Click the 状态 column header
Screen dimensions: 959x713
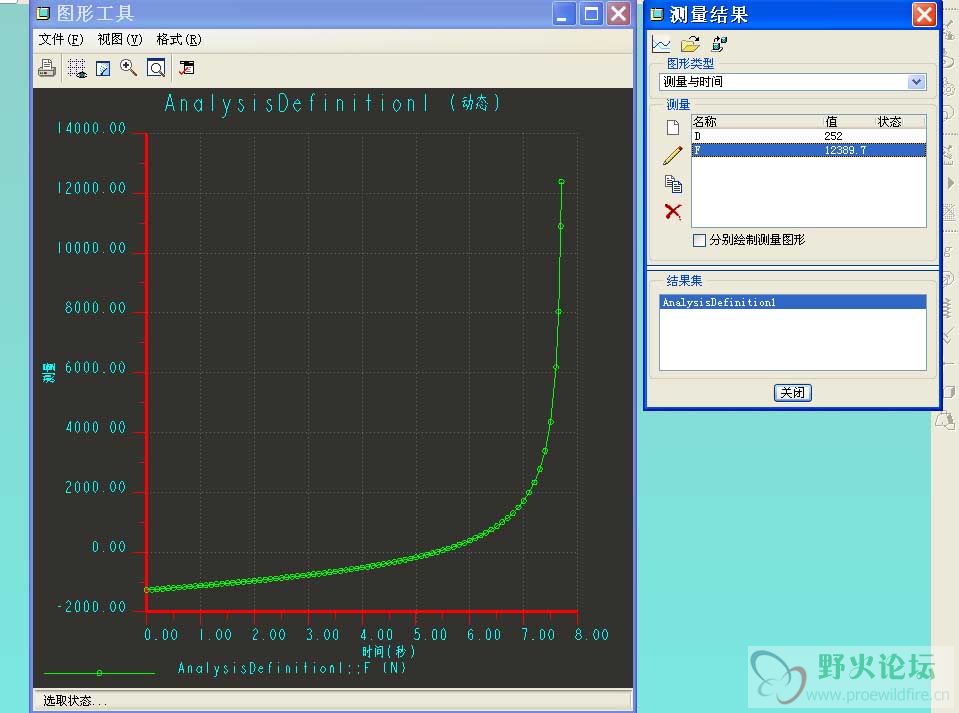pos(889,122)
